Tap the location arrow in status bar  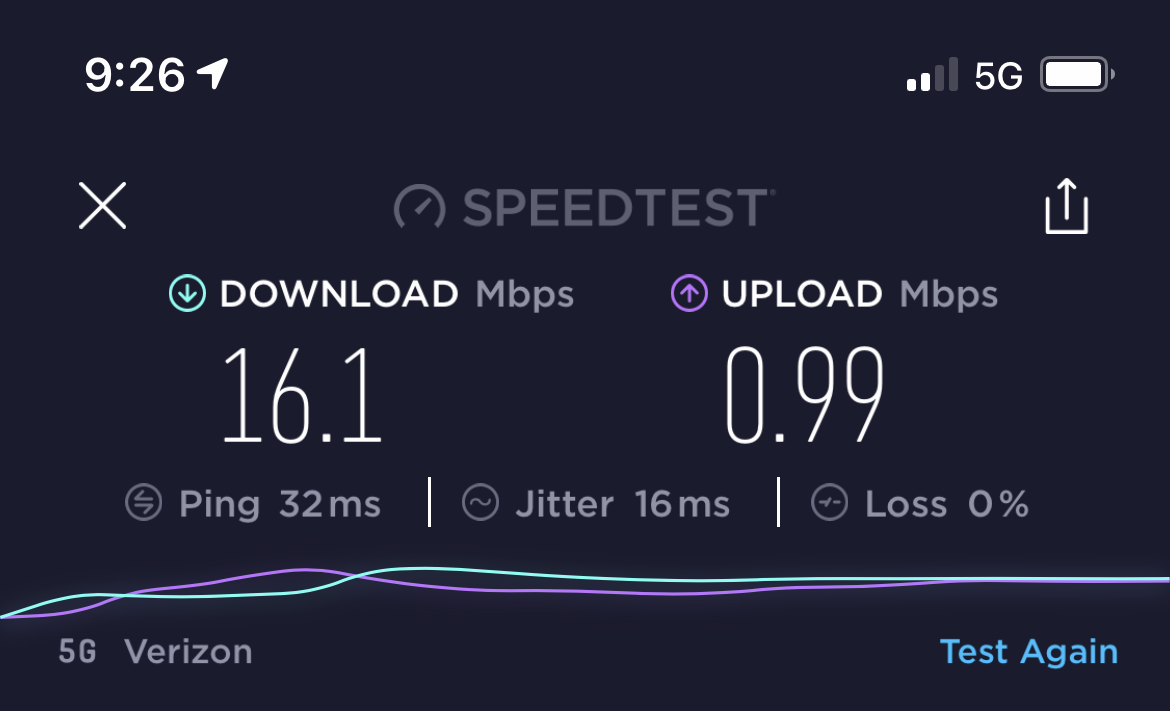[213, 73]
